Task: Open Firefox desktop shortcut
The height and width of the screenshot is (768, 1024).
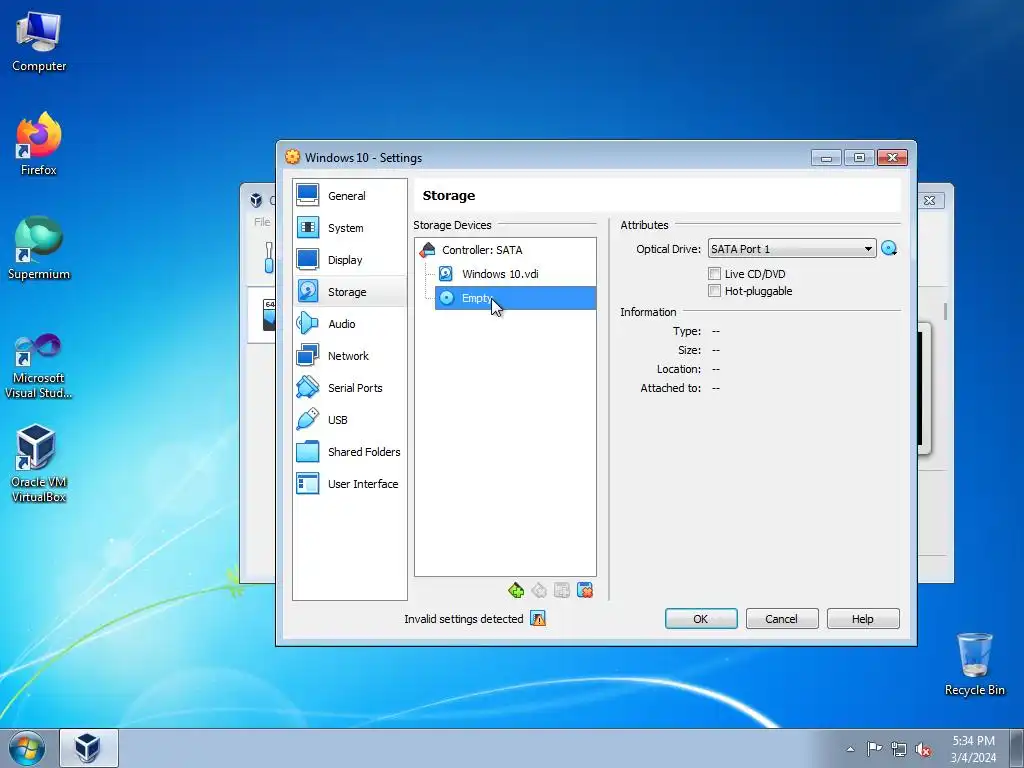Action: [x=39, y=144]
